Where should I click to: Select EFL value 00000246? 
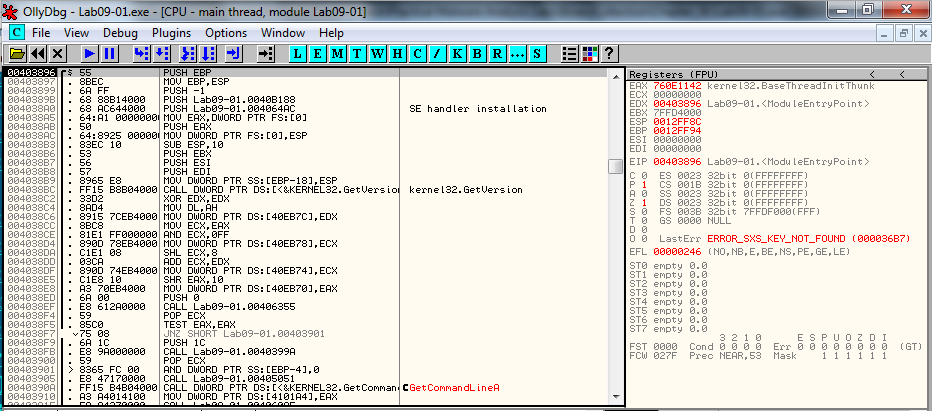coord(678,252)
